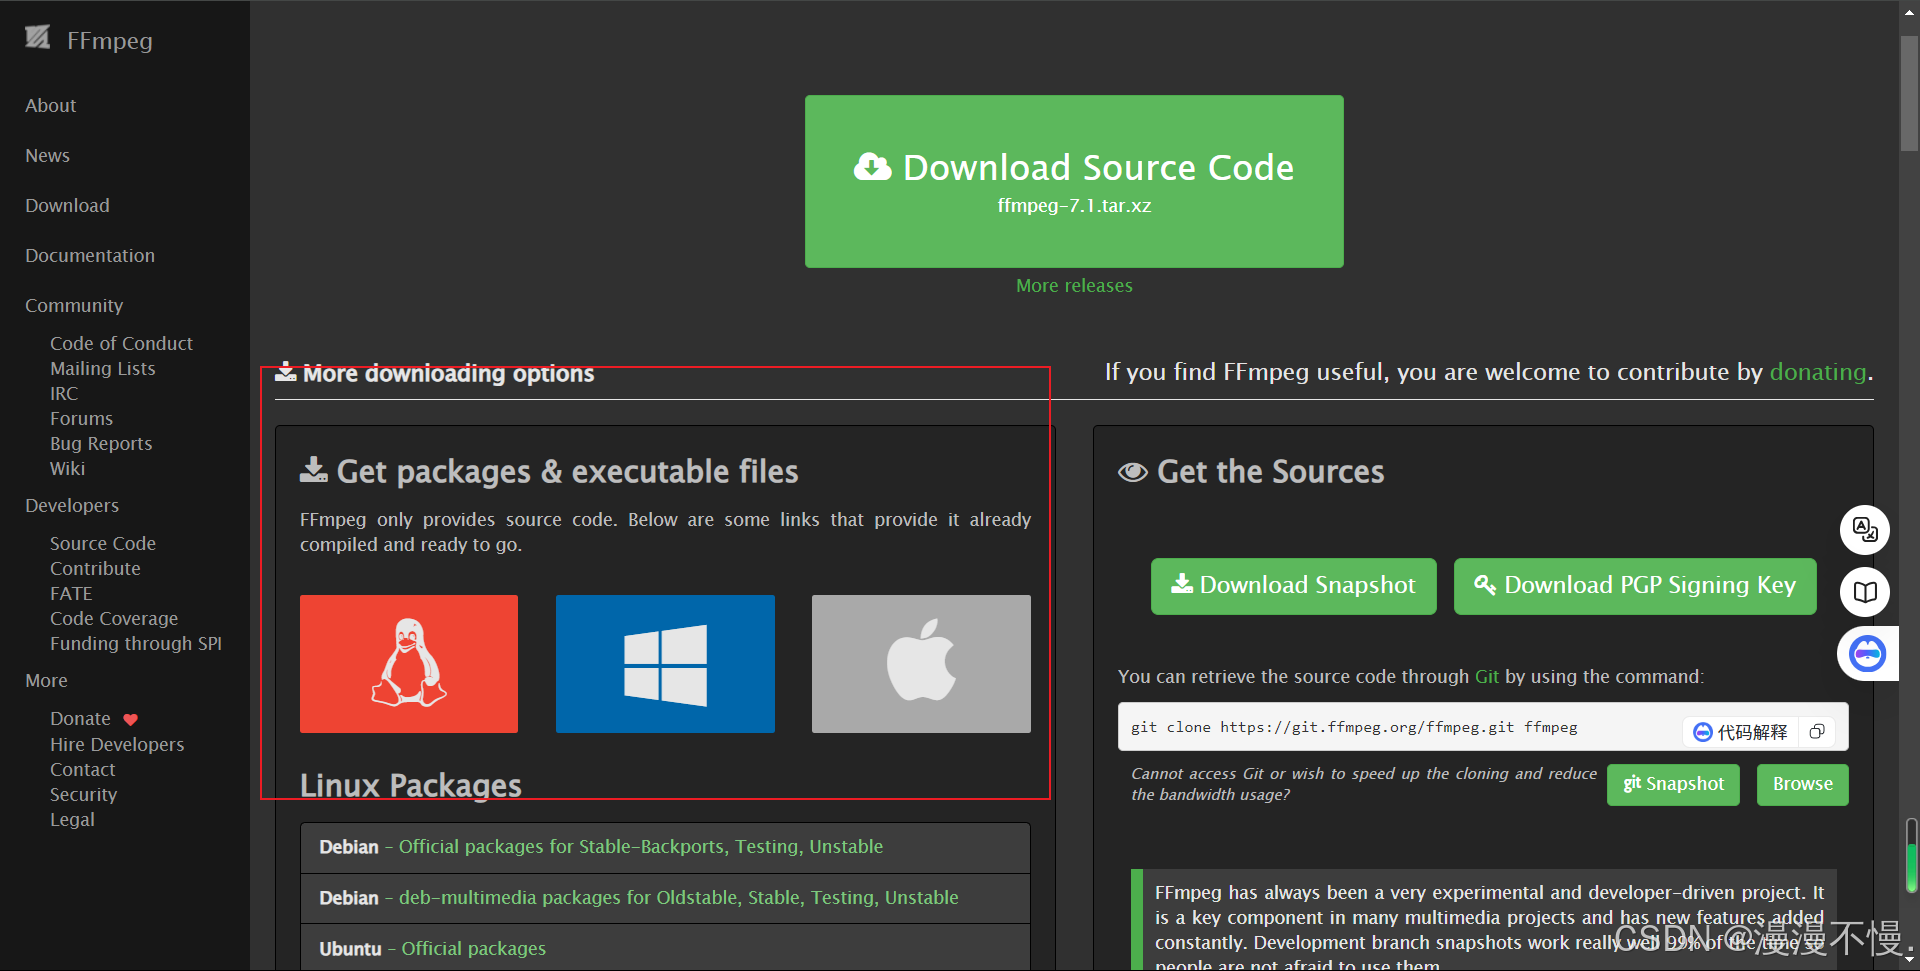1920x971 pixels.
Task: Open the reading mode book icon
Action: [1865, 592]
